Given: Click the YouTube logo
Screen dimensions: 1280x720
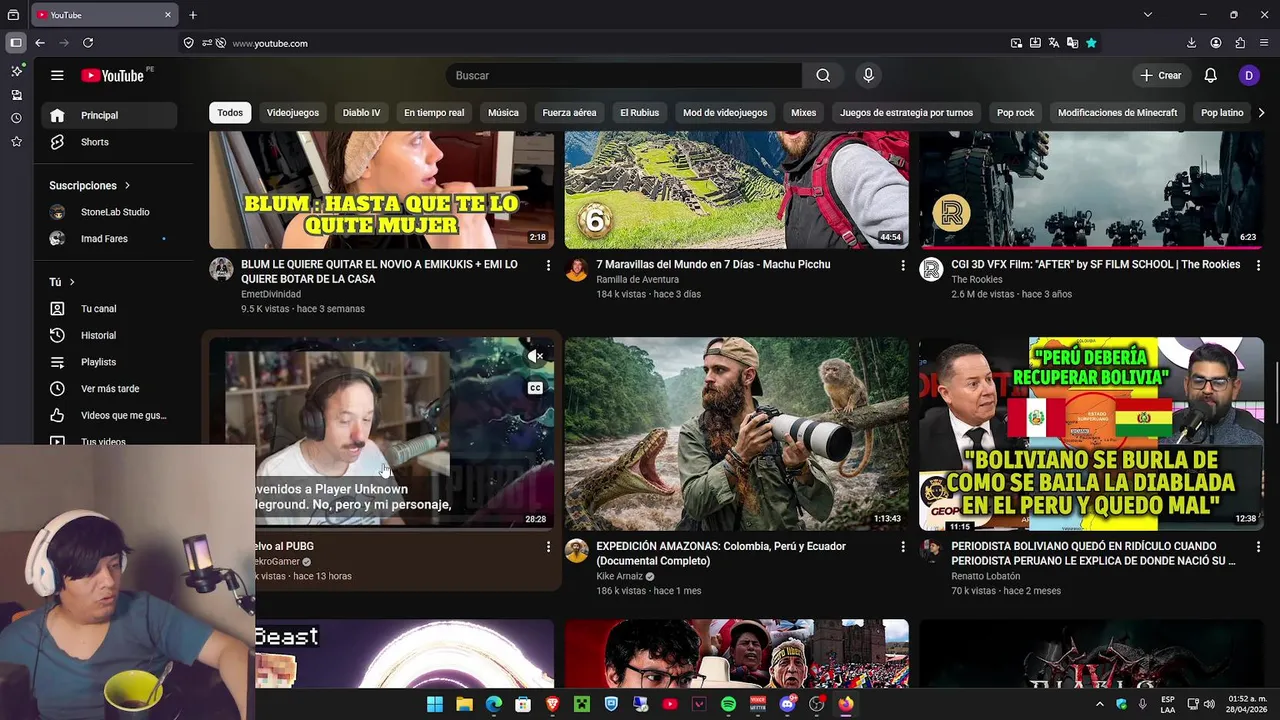Looking at the screenshot, I should point(113,76).
